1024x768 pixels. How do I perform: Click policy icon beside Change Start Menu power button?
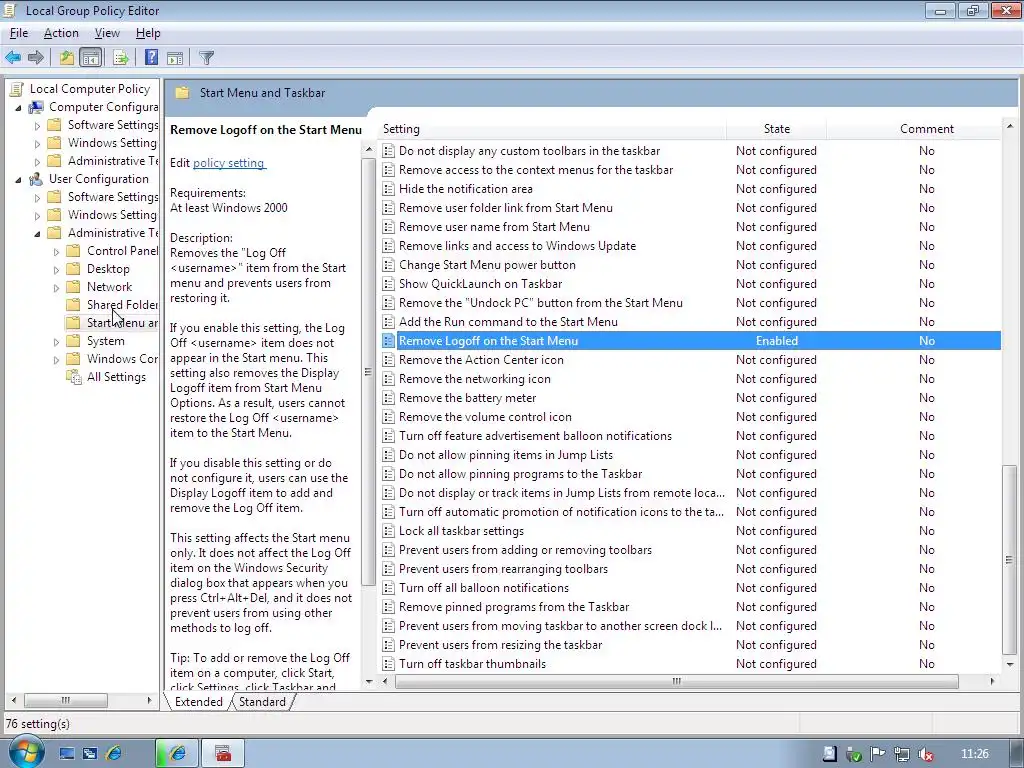(x=389, y=264)
